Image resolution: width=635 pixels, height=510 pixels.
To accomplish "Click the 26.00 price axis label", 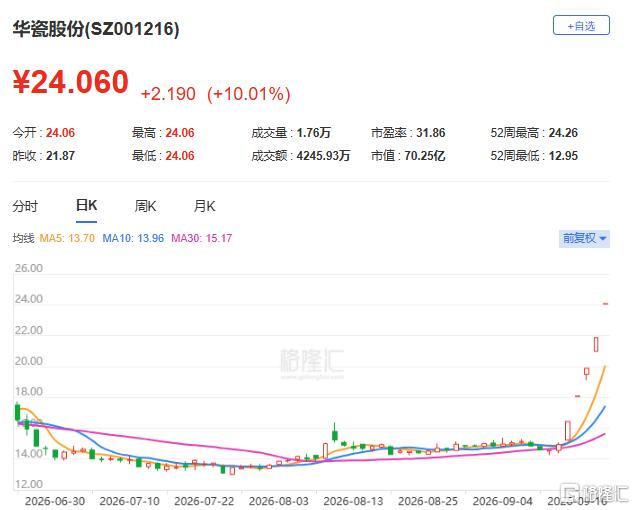I will (x=28, y=268).
